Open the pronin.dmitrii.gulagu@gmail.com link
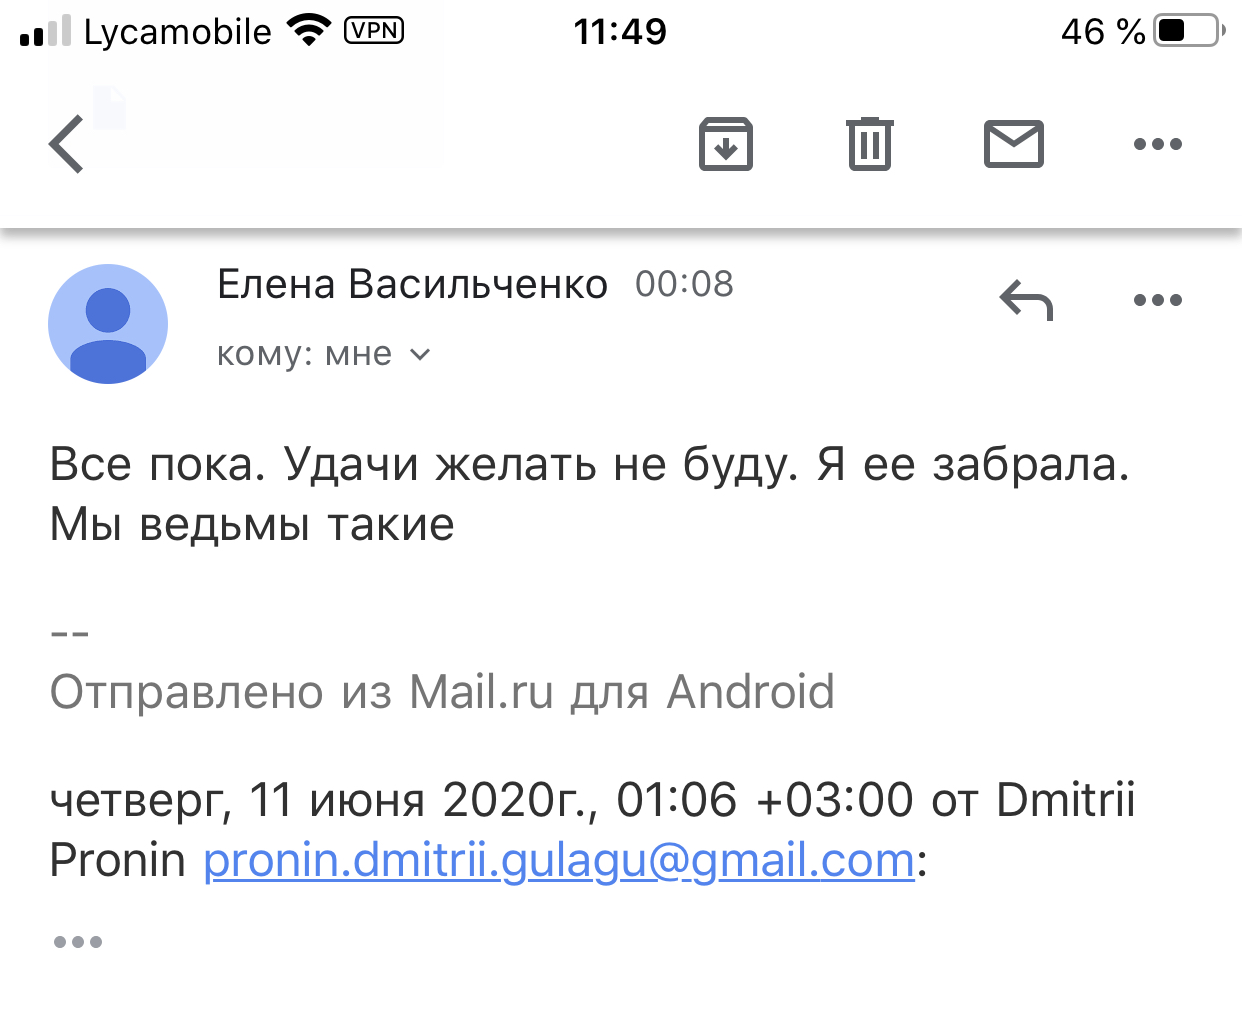Screen dimensions: 1242x1014 click(x=559, y=860)
